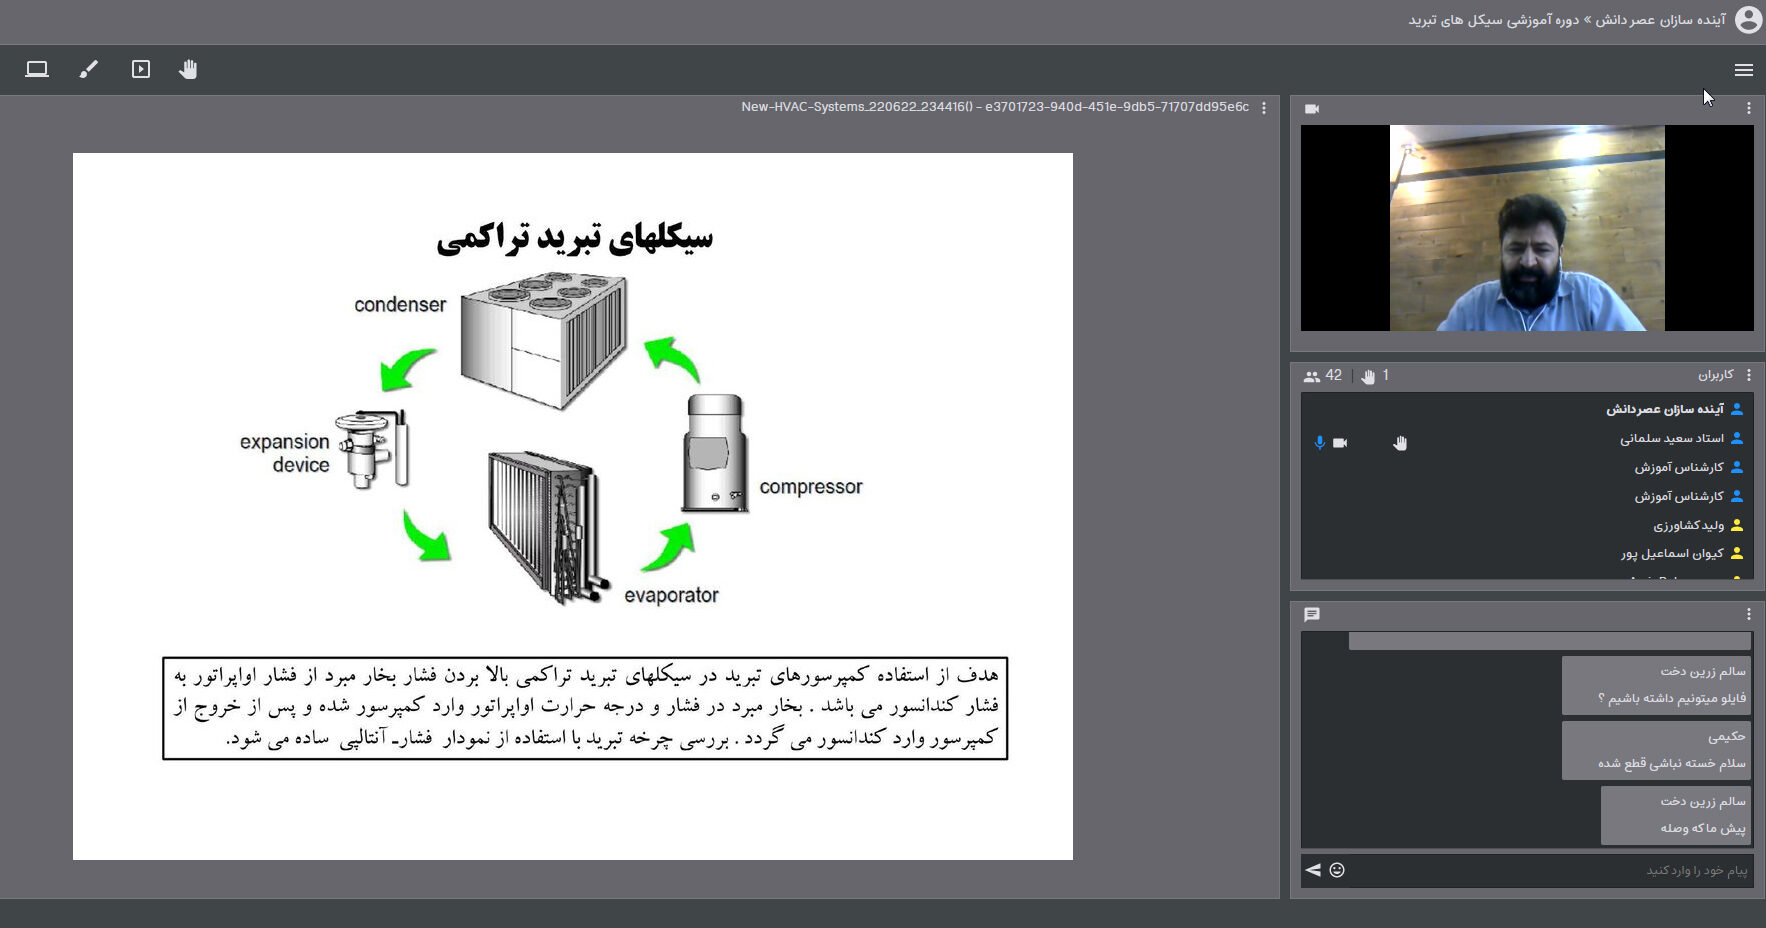Open the hamburger menu at top right
This screenshot has height=928, width=1766.
1743,70
